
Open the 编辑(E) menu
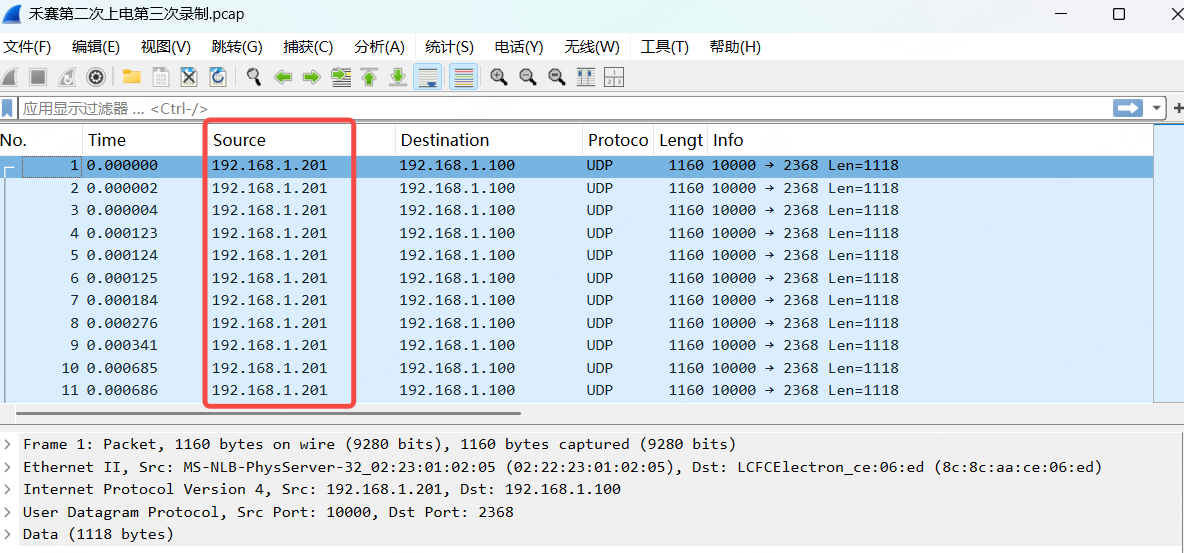(96, 47)
